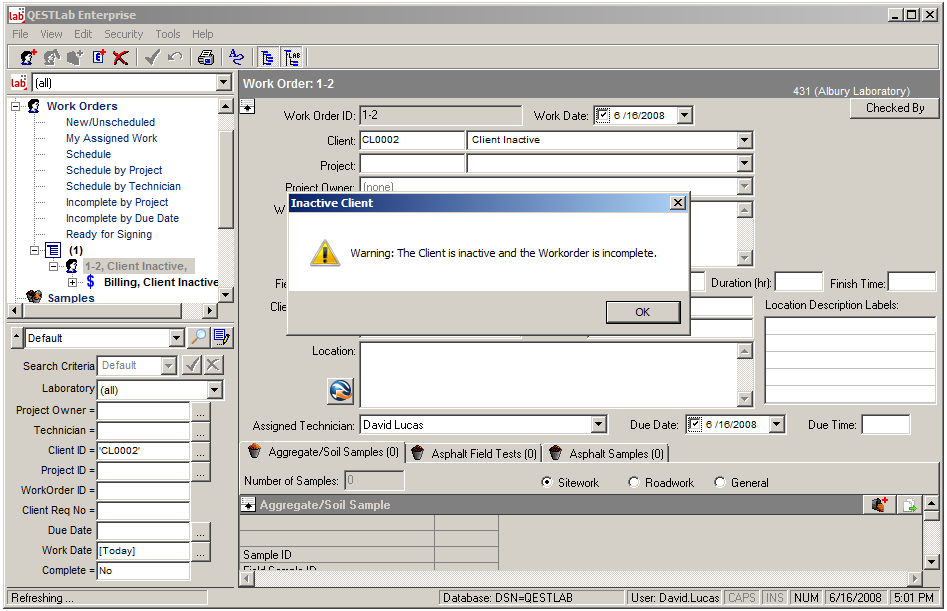
Task: Open the Laboratory dropdown in search panel
Action: [214, 390]
